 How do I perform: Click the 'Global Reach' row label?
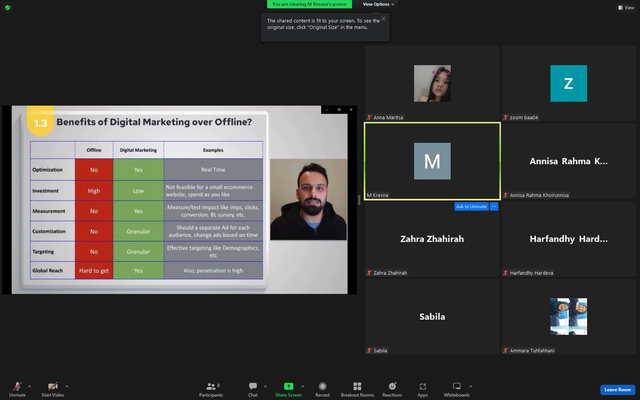coord(47,270)
